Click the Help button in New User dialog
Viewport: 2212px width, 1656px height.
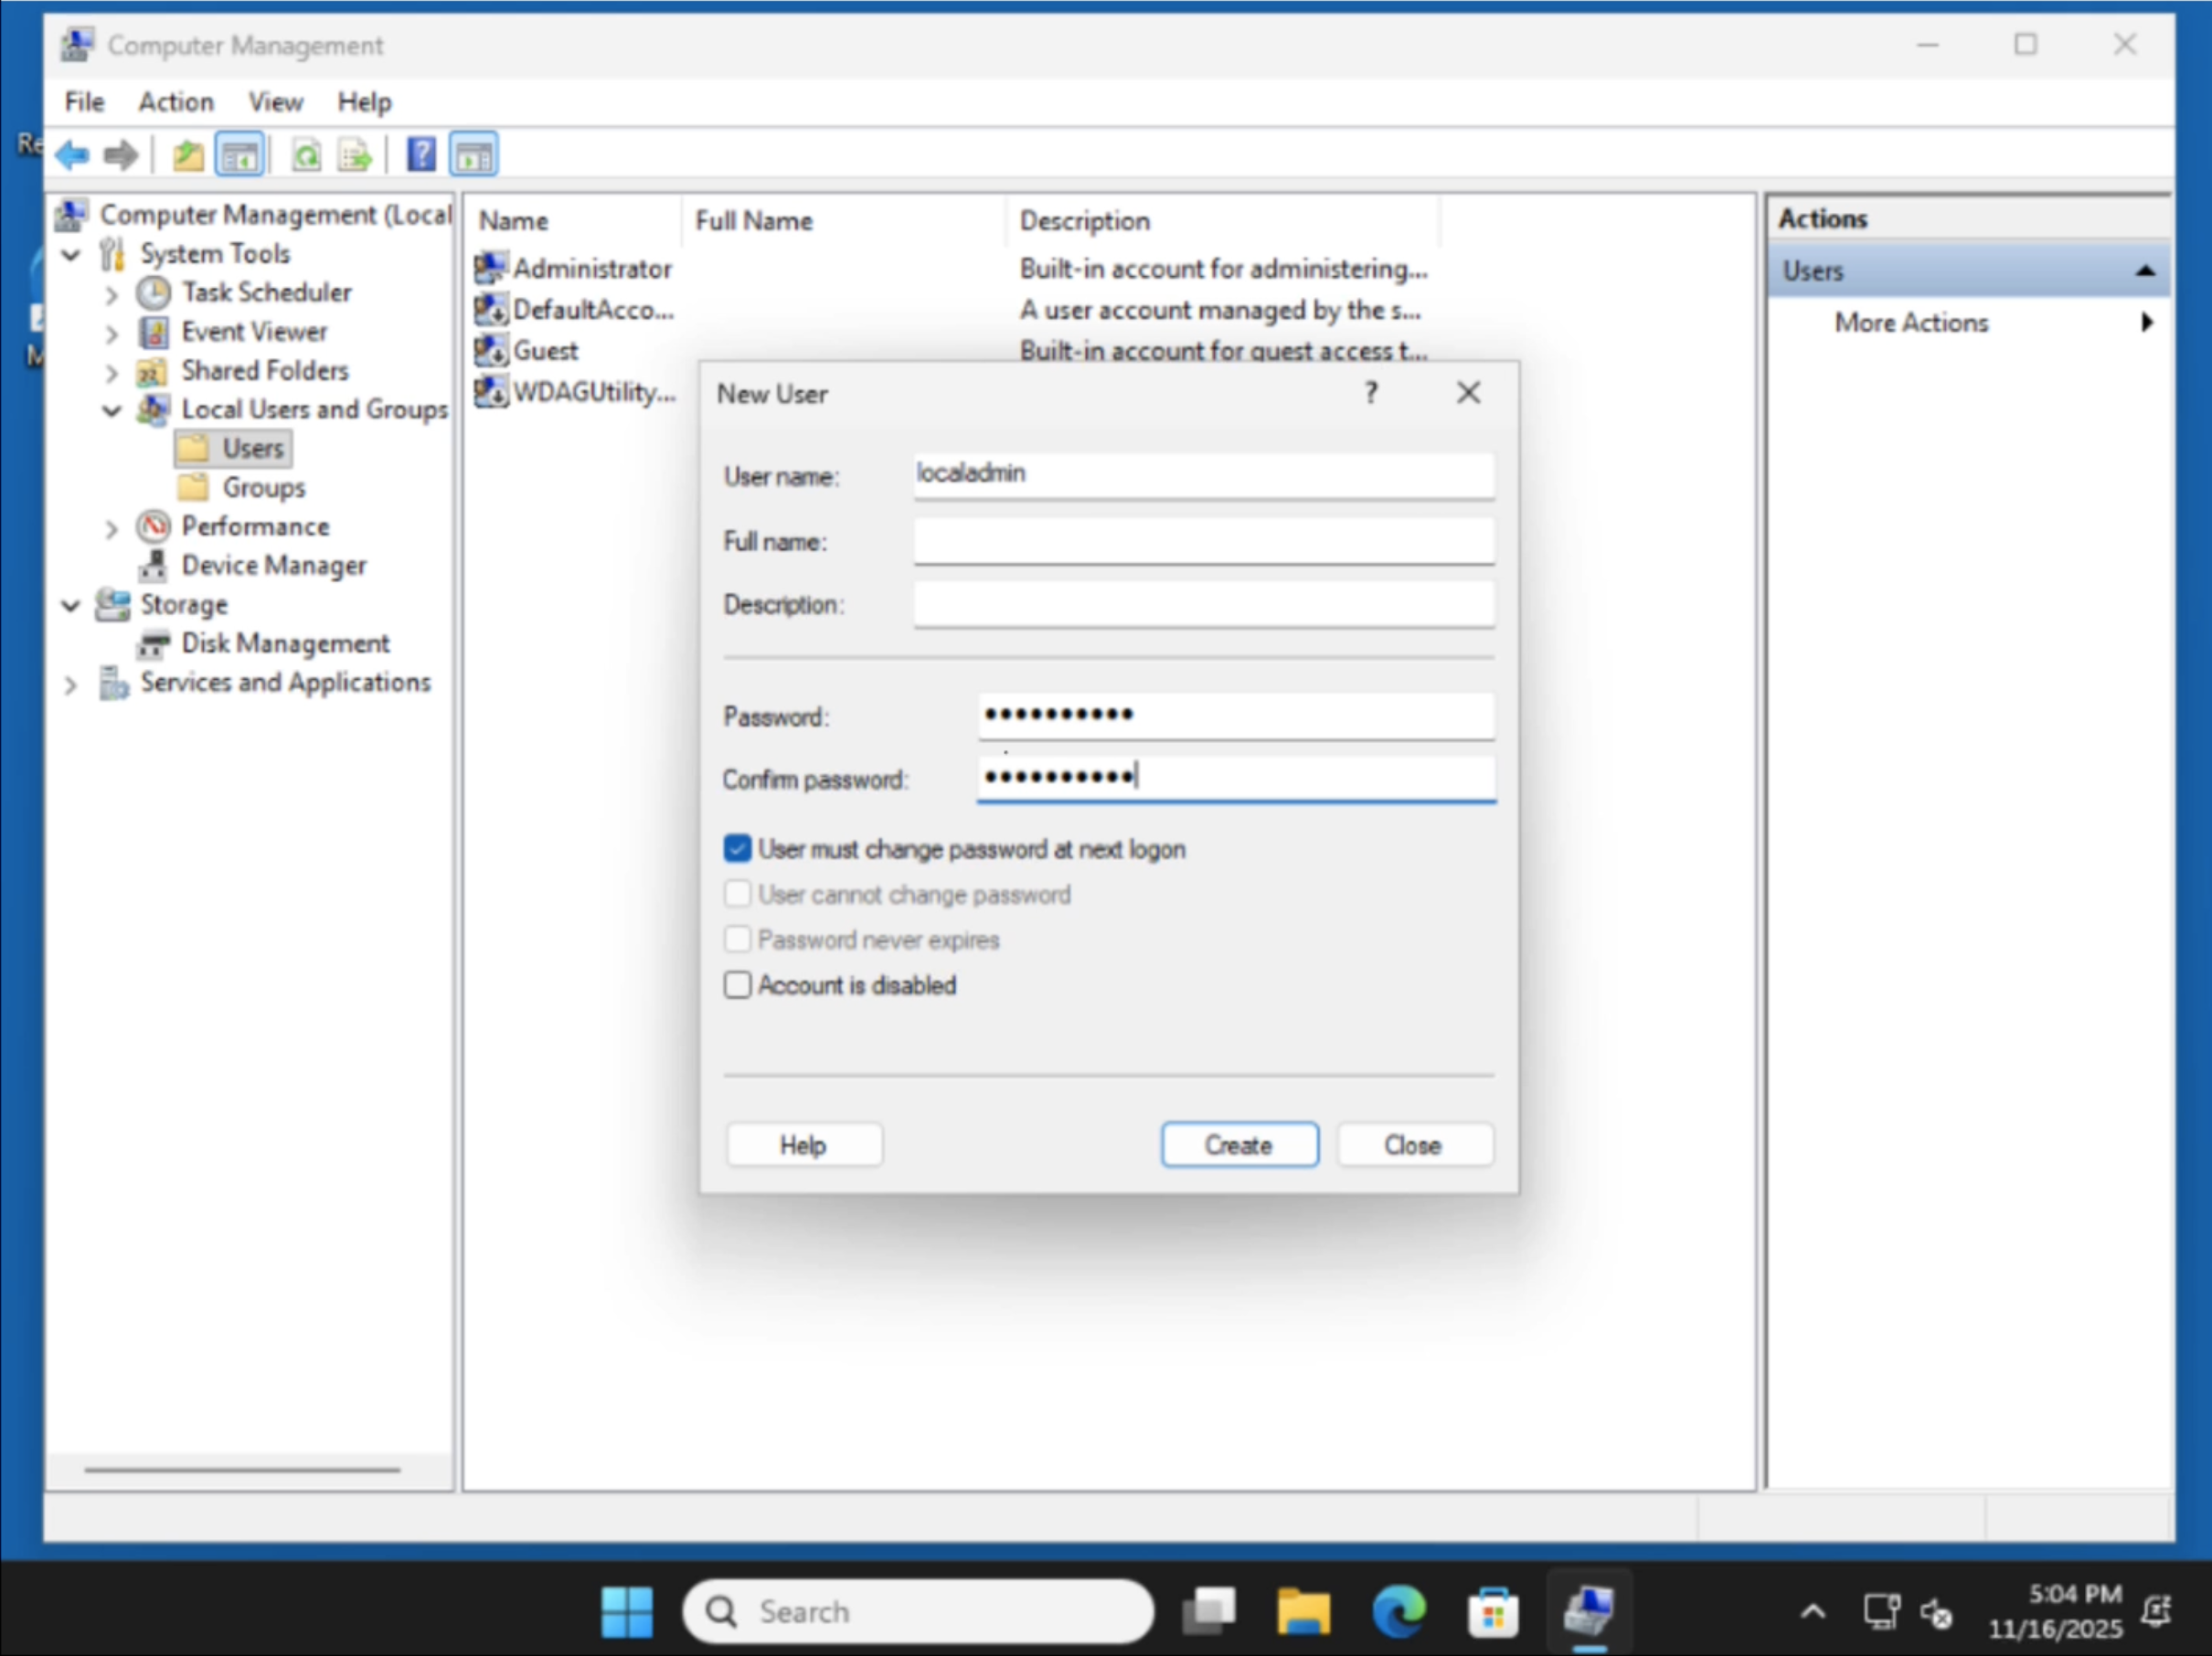click(804, 1145)
